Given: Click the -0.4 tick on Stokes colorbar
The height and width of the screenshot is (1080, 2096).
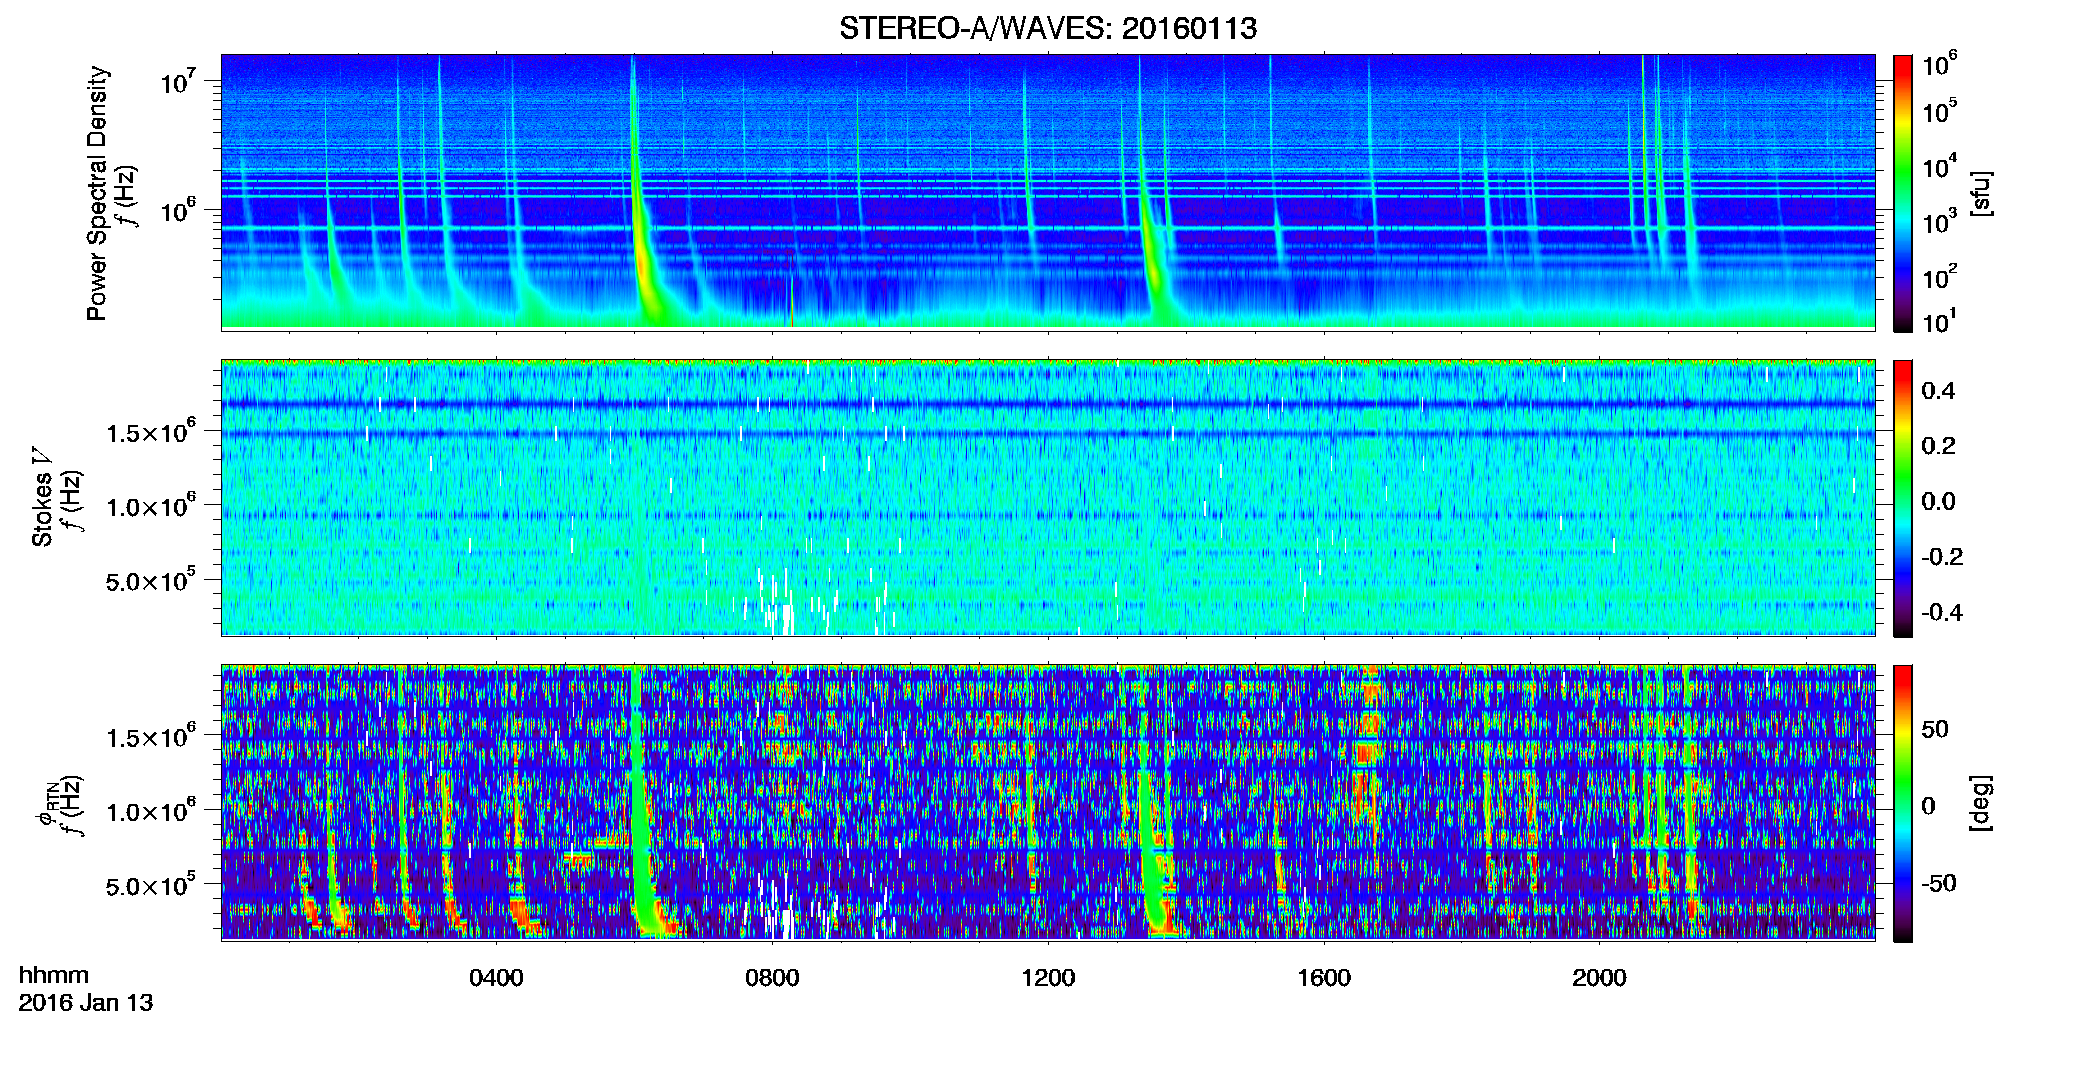Looking at the screenshot, I should (1942, 612).
